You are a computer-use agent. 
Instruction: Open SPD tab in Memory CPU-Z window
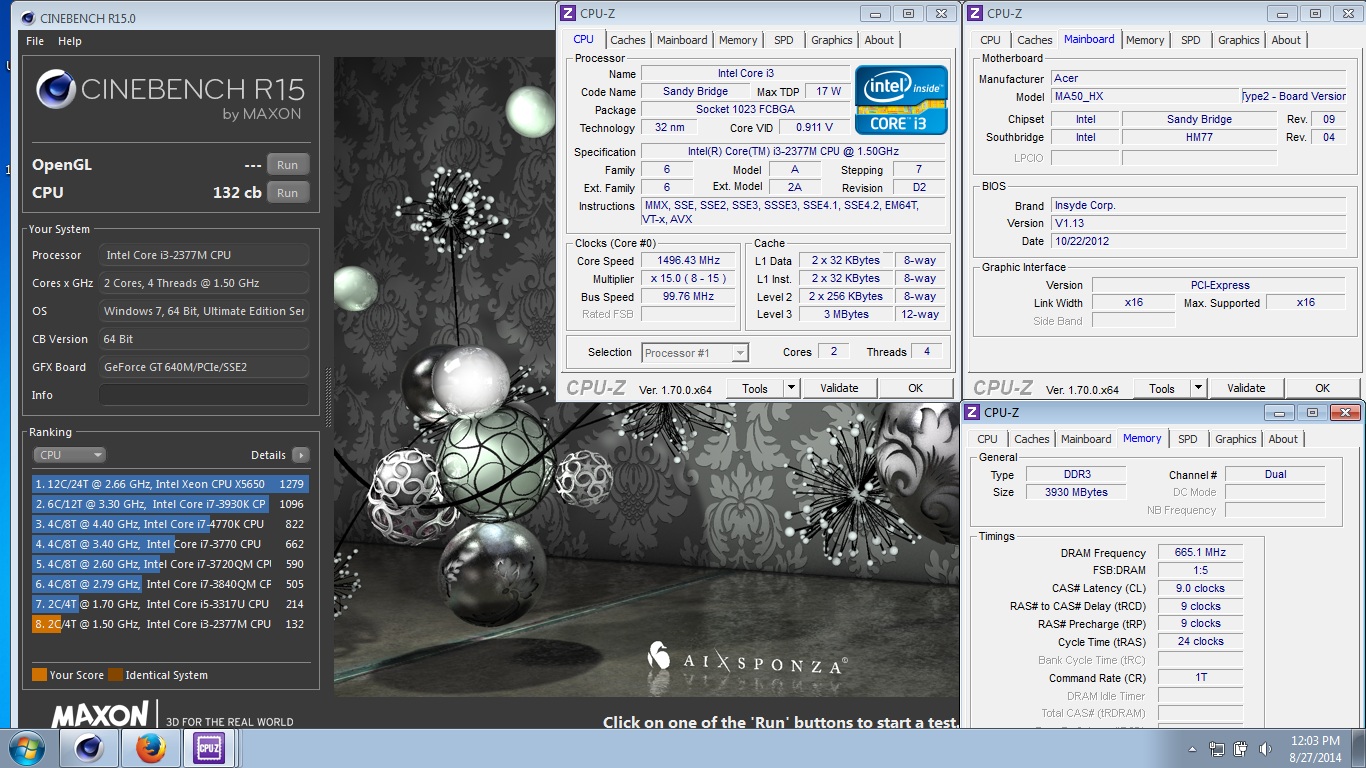coord(1188,439)
